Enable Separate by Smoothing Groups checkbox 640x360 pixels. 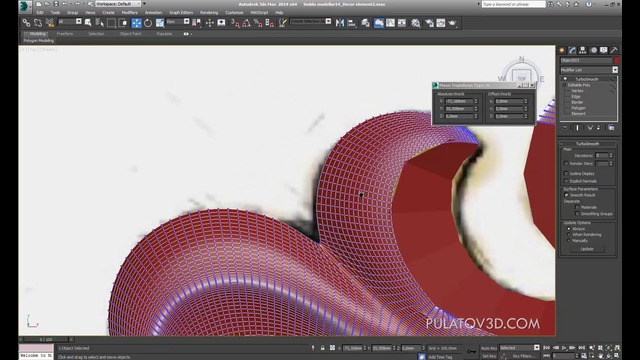click(x=577, y=213)
